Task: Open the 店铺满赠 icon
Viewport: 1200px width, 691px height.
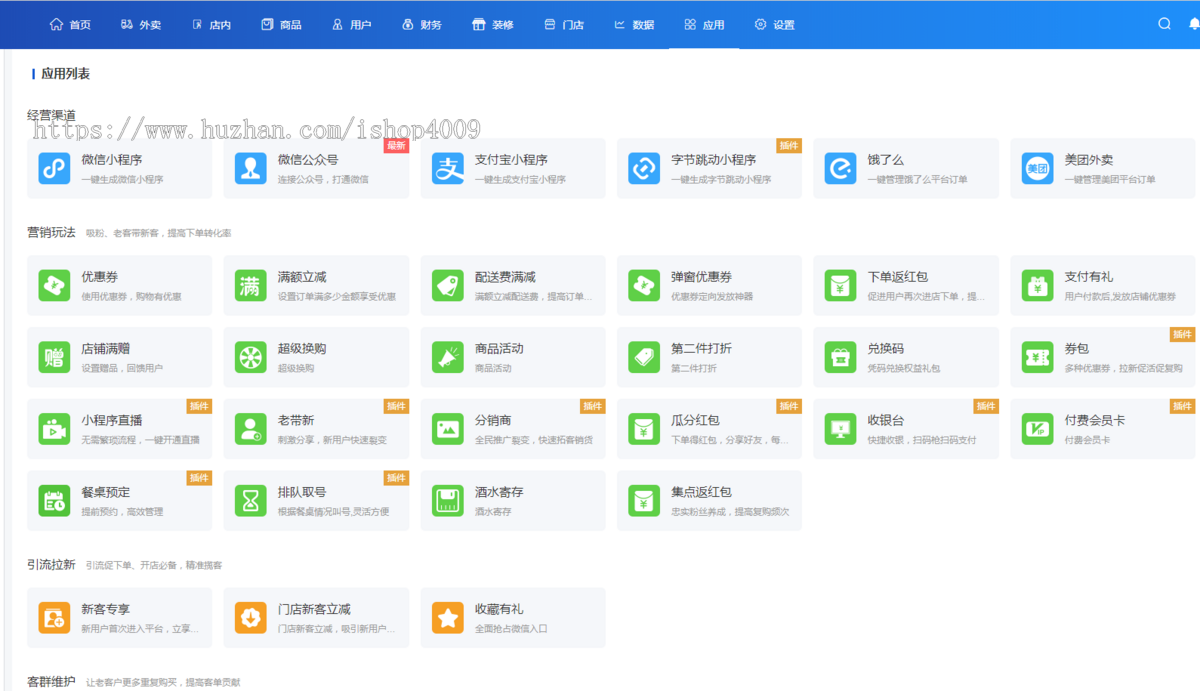Action: pos(54,358)
